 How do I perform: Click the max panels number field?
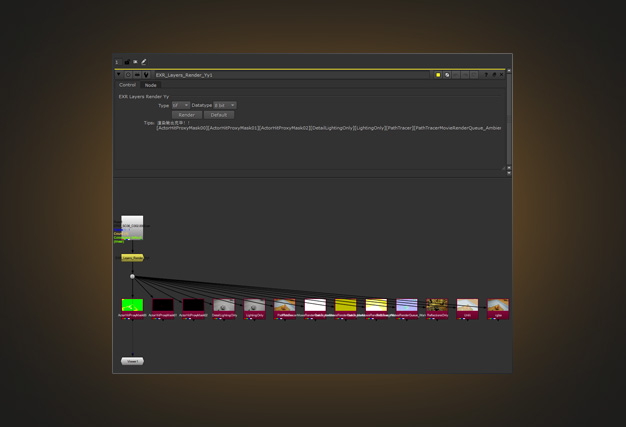[117, 62]
